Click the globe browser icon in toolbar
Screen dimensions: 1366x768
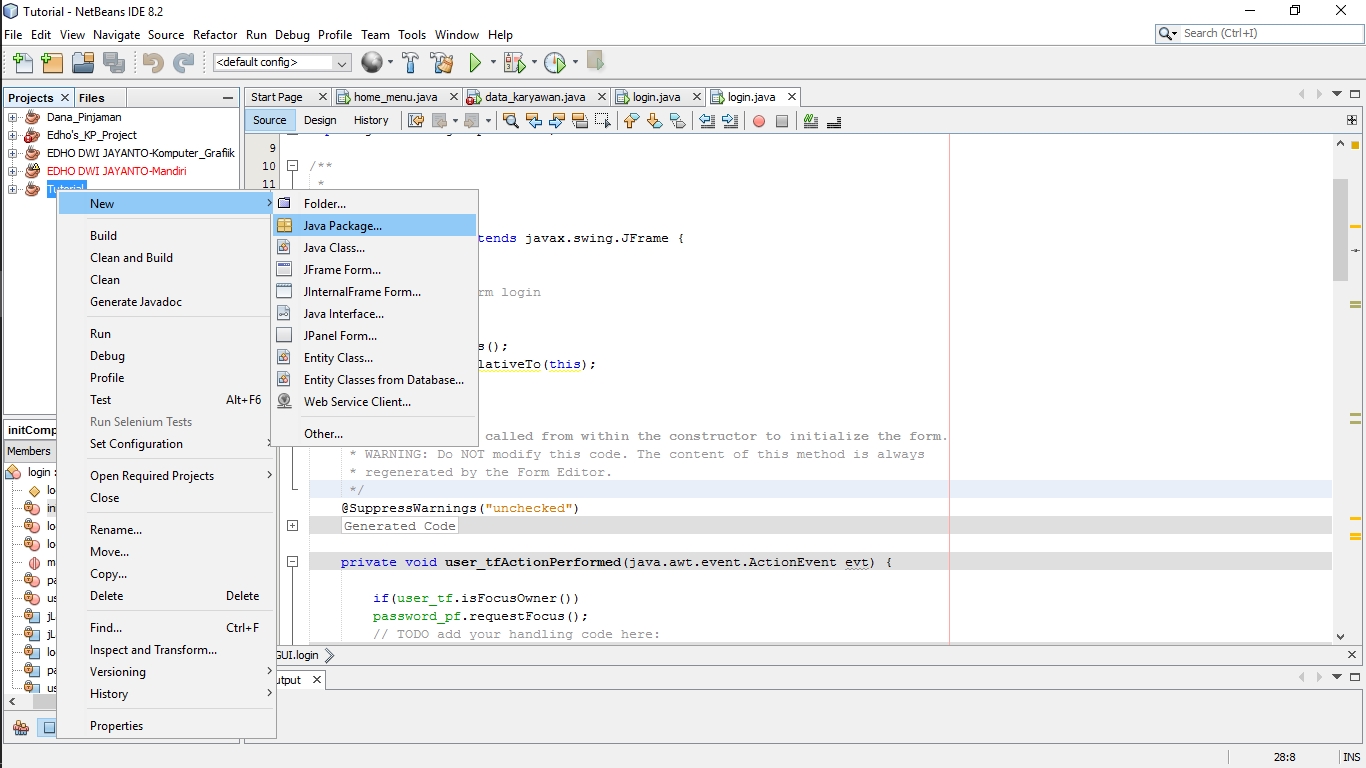371,62
